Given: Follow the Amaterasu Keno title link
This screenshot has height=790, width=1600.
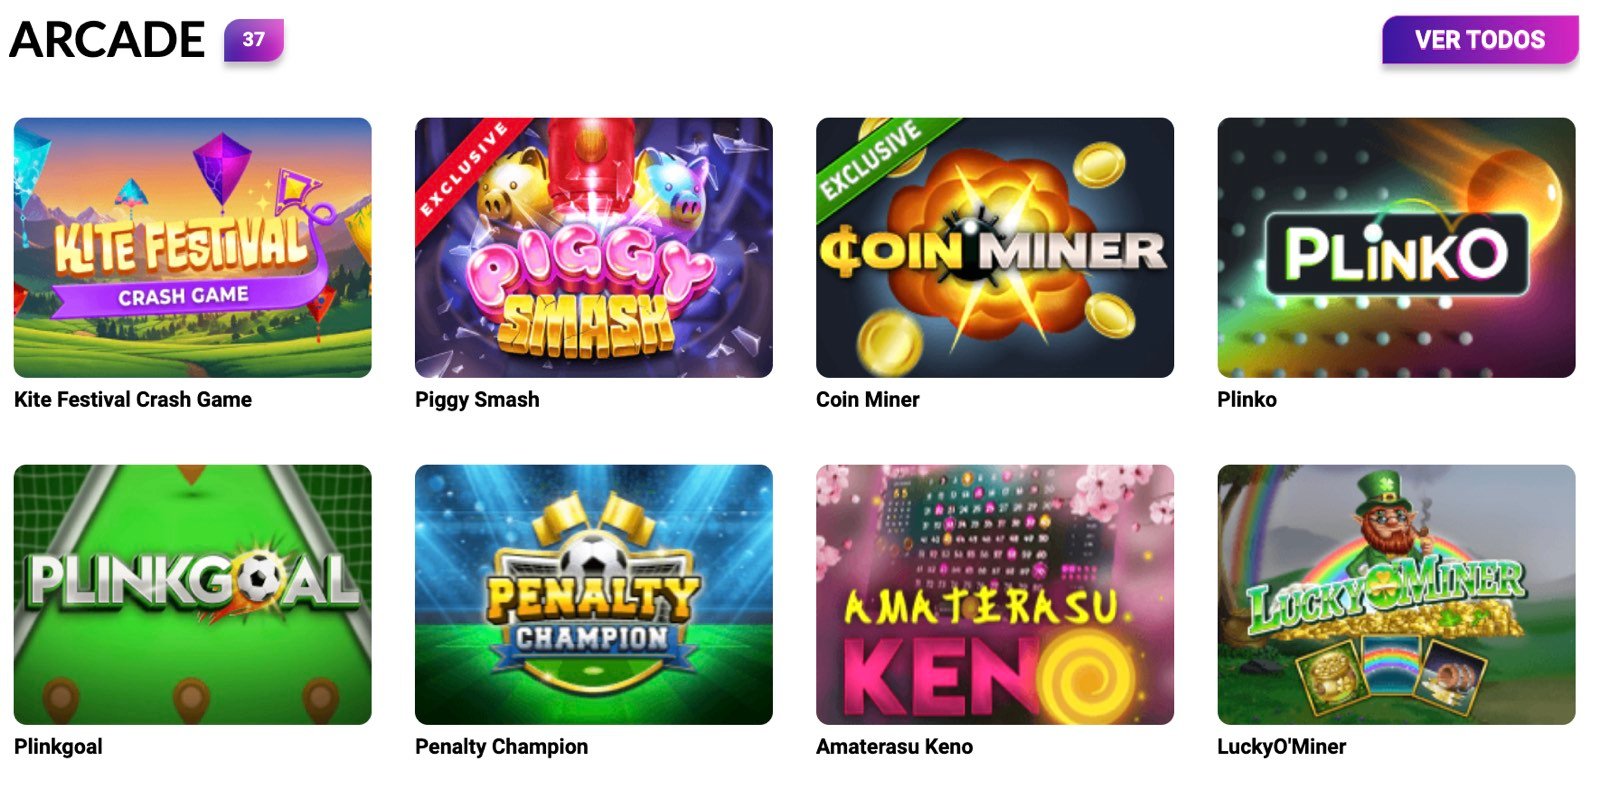Looking at the screenshot, I should [894, 747].
